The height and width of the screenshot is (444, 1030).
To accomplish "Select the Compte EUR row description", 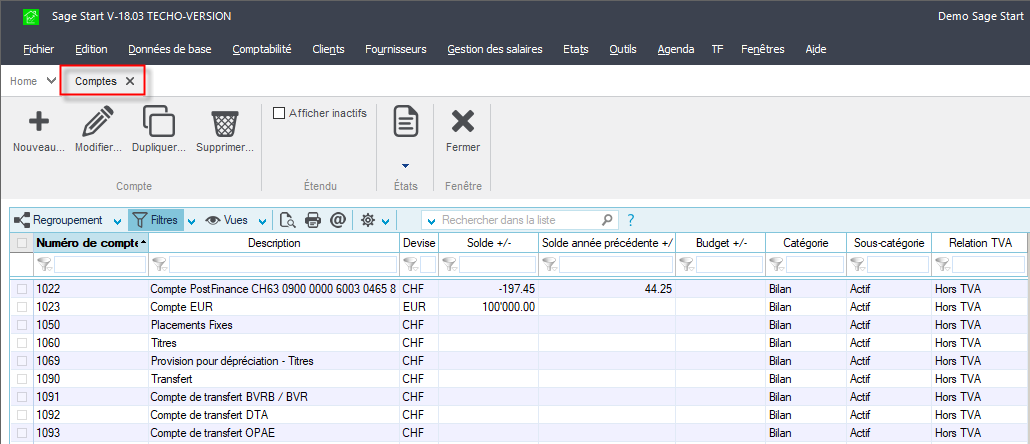I will (182, 307).
